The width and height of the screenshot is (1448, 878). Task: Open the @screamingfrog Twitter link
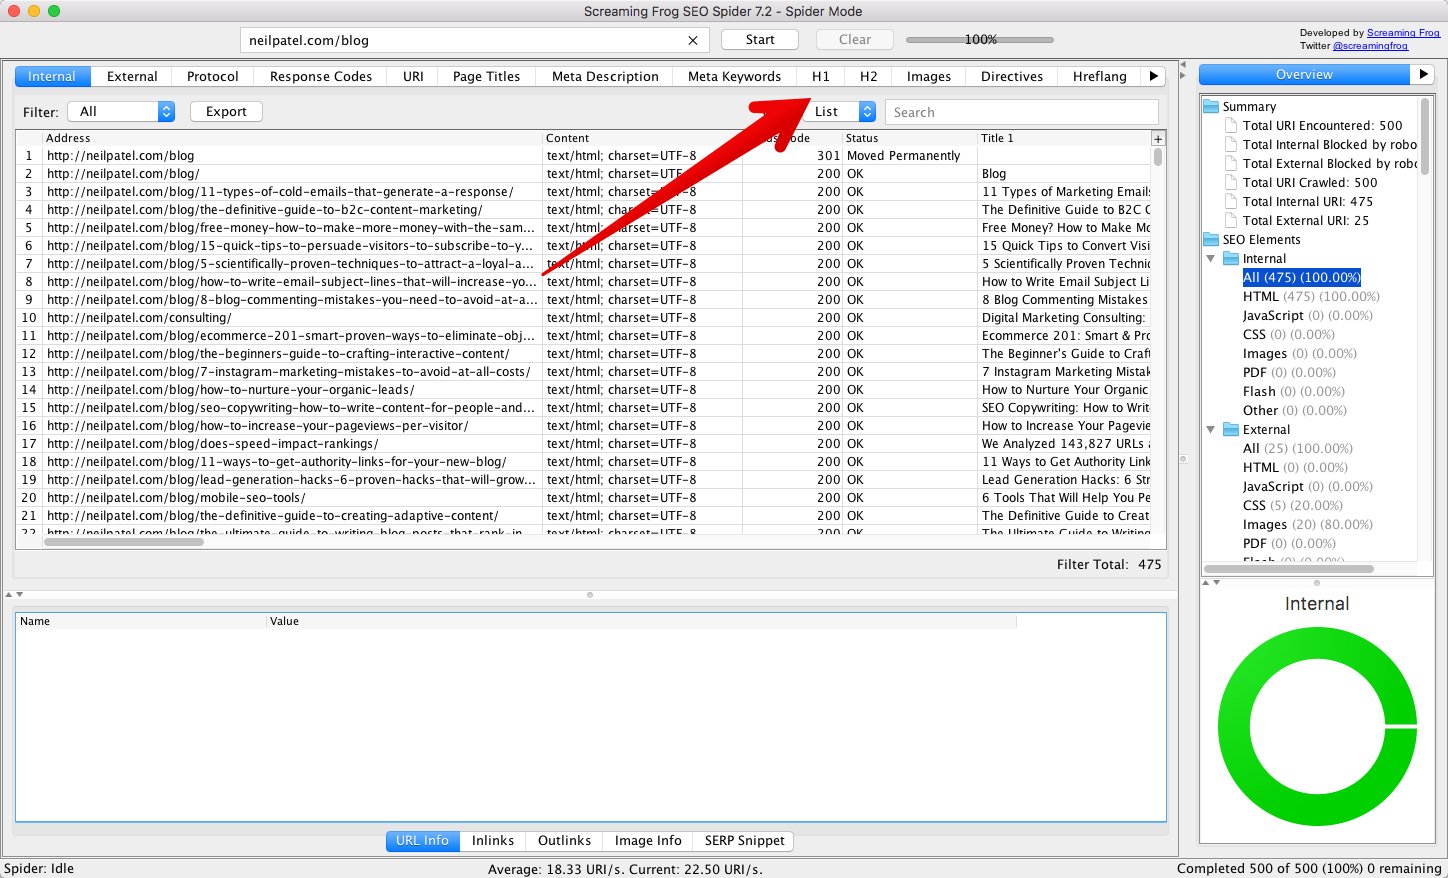pyautogui.click(x=1370, y=46)
